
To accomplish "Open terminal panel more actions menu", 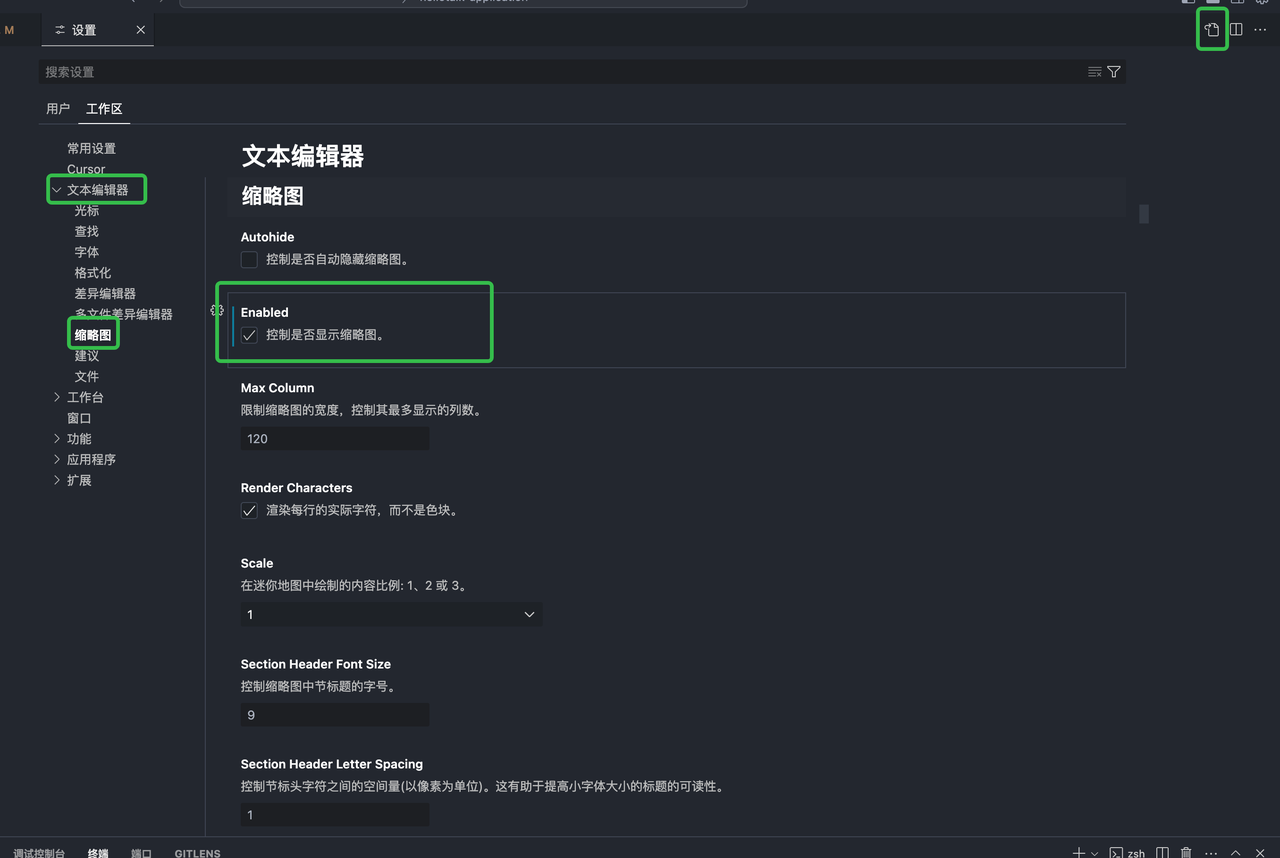I will pos(1211,853).
